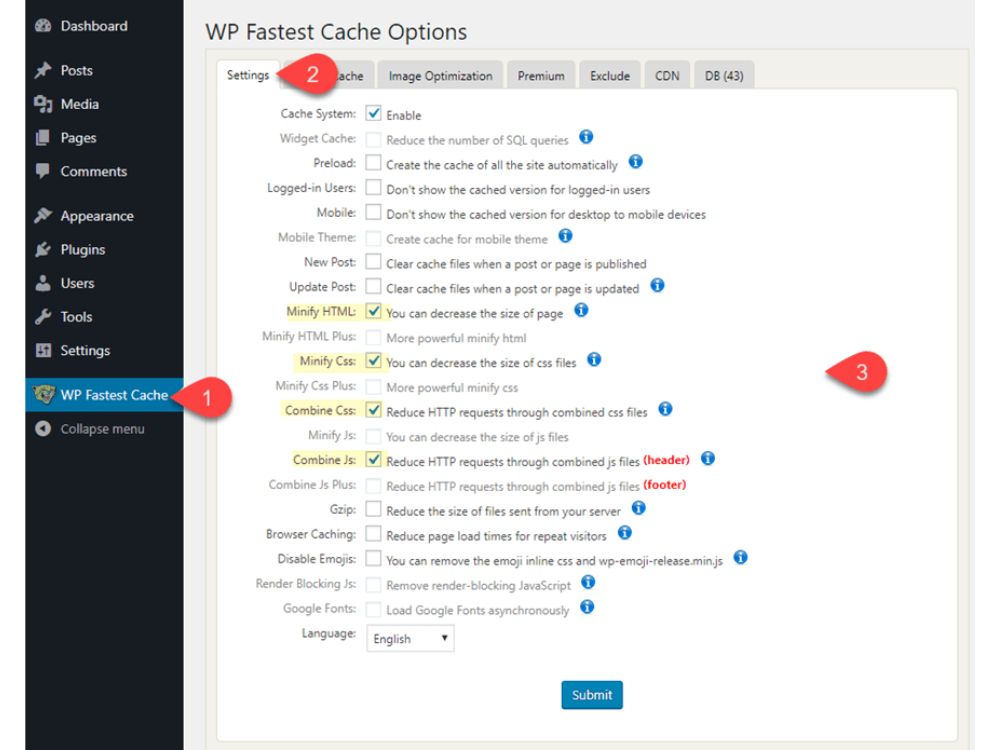Open the Posts menu link
This screenshot has width=1000, height=750.
[x=77, y=70]
